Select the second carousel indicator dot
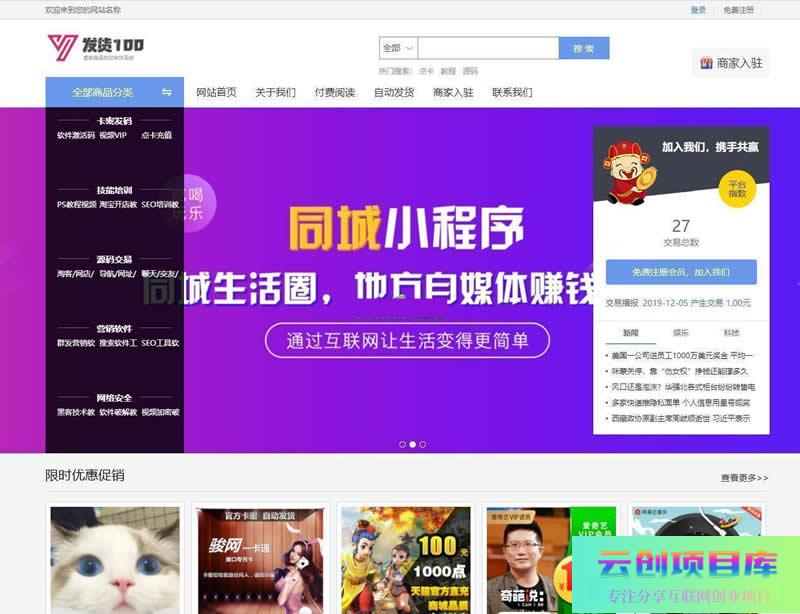 [412, 444]
